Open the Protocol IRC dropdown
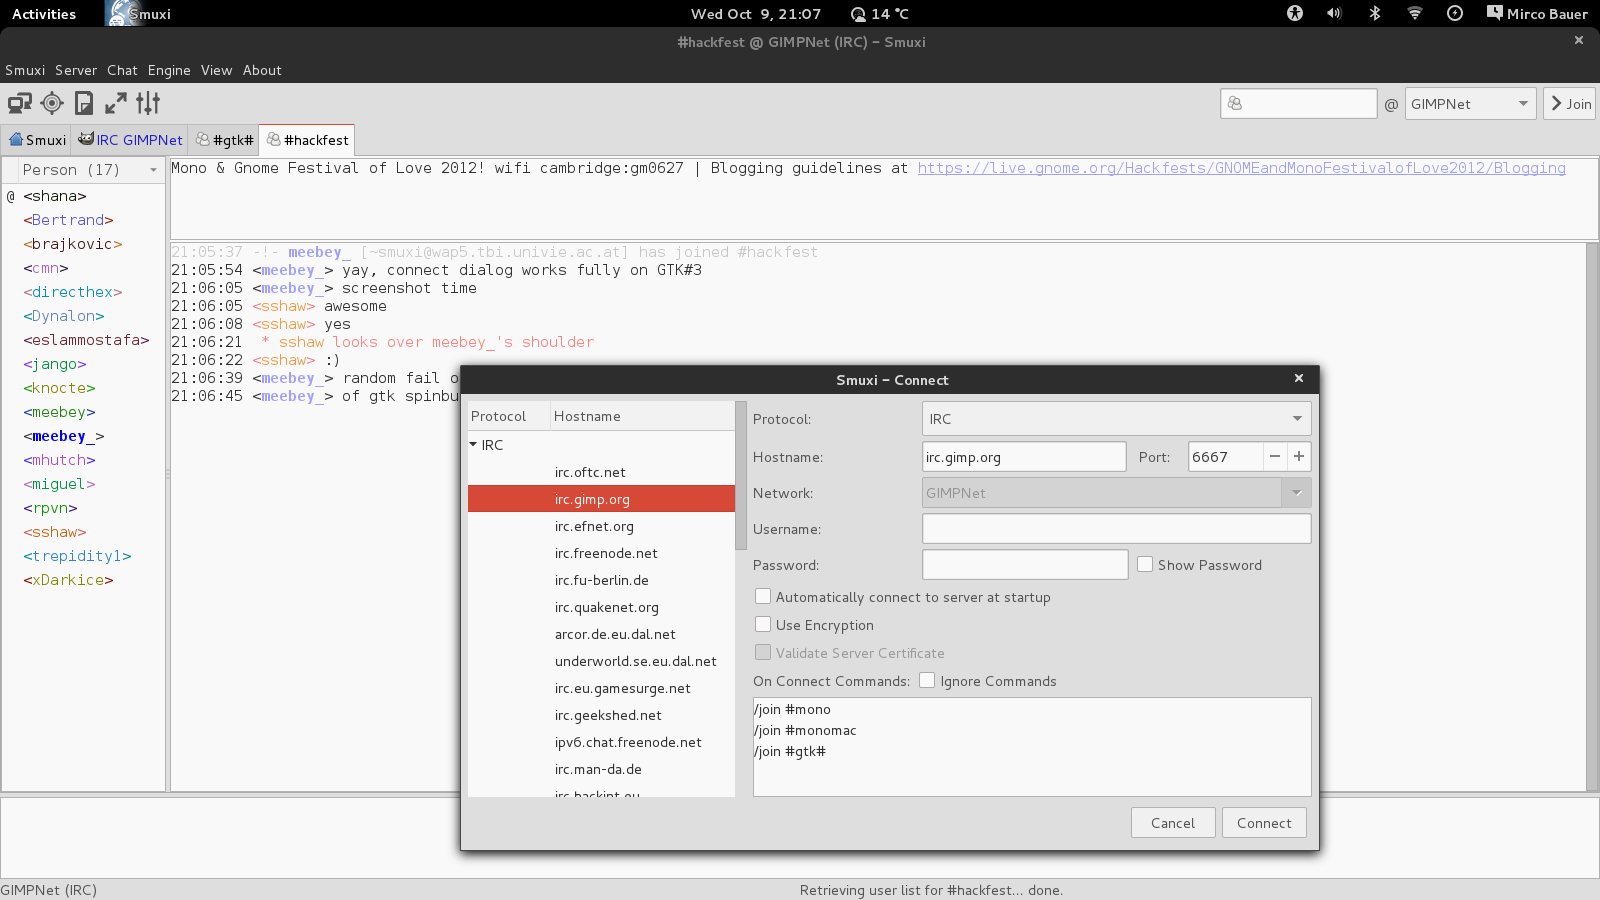Viewport: 1600px width, 900px height. point(1116,418)
